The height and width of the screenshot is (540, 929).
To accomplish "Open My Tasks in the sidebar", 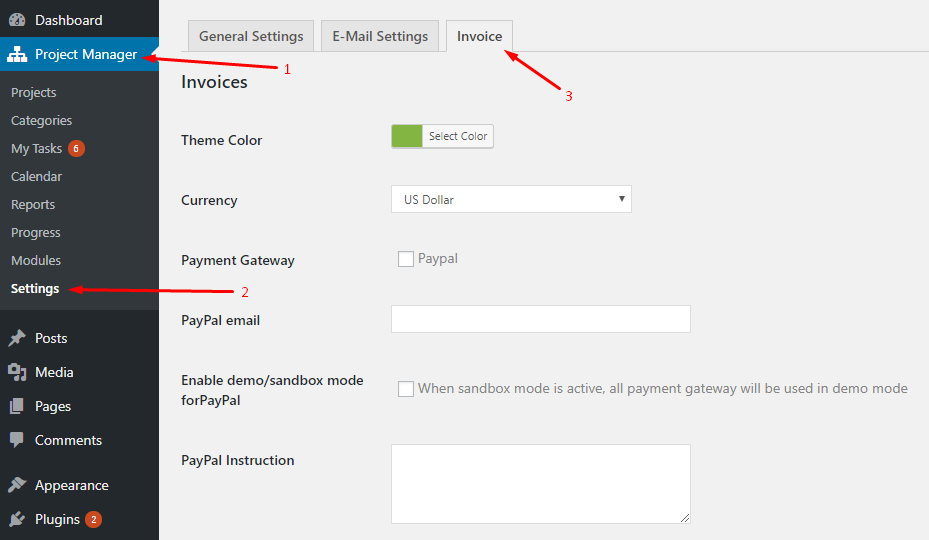I will point(37,148).
